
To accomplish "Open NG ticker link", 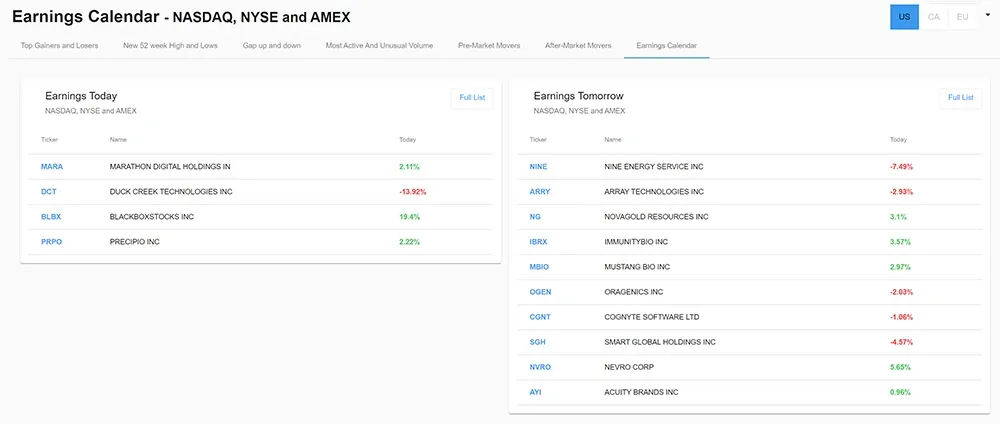I will pyautogui.click(x=535, y=217).
